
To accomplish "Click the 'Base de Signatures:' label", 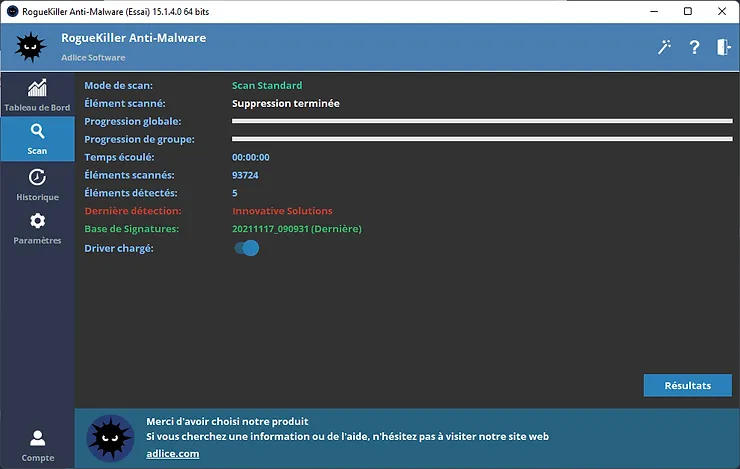I will (132, 229).
